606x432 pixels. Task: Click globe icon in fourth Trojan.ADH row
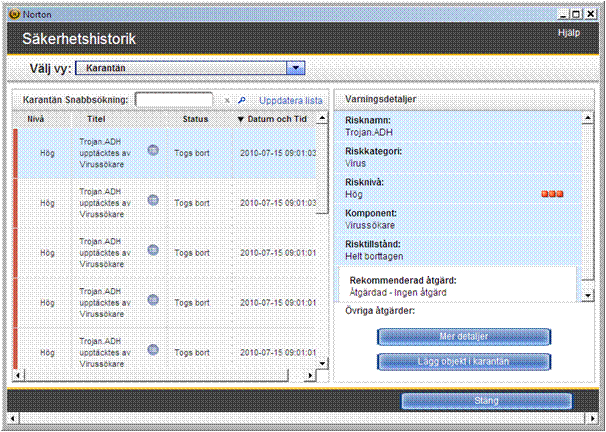tap(153, 300)
